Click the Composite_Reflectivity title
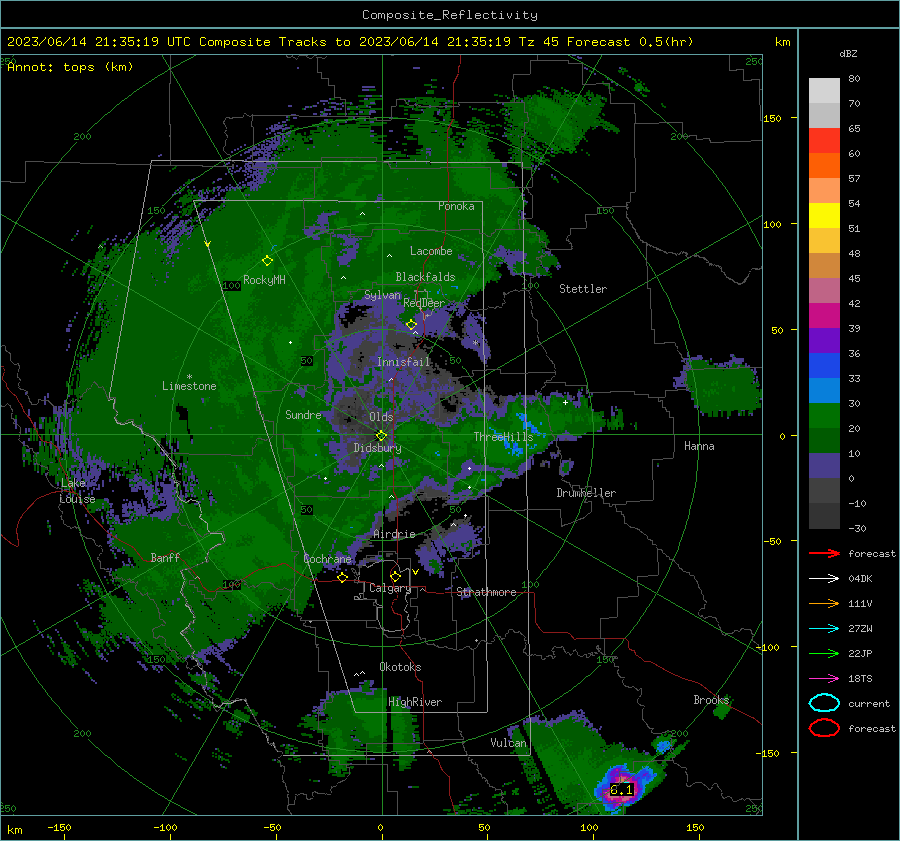900x841 pixels. (450, 15)
